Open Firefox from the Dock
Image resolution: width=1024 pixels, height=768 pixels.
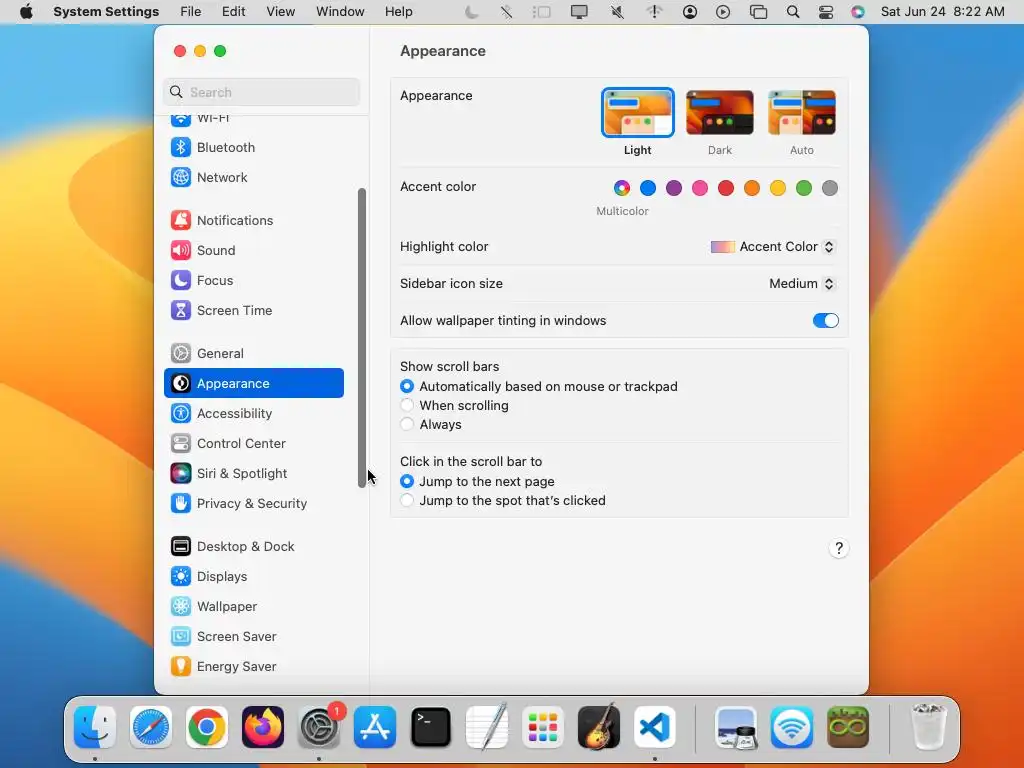(263, 728)
